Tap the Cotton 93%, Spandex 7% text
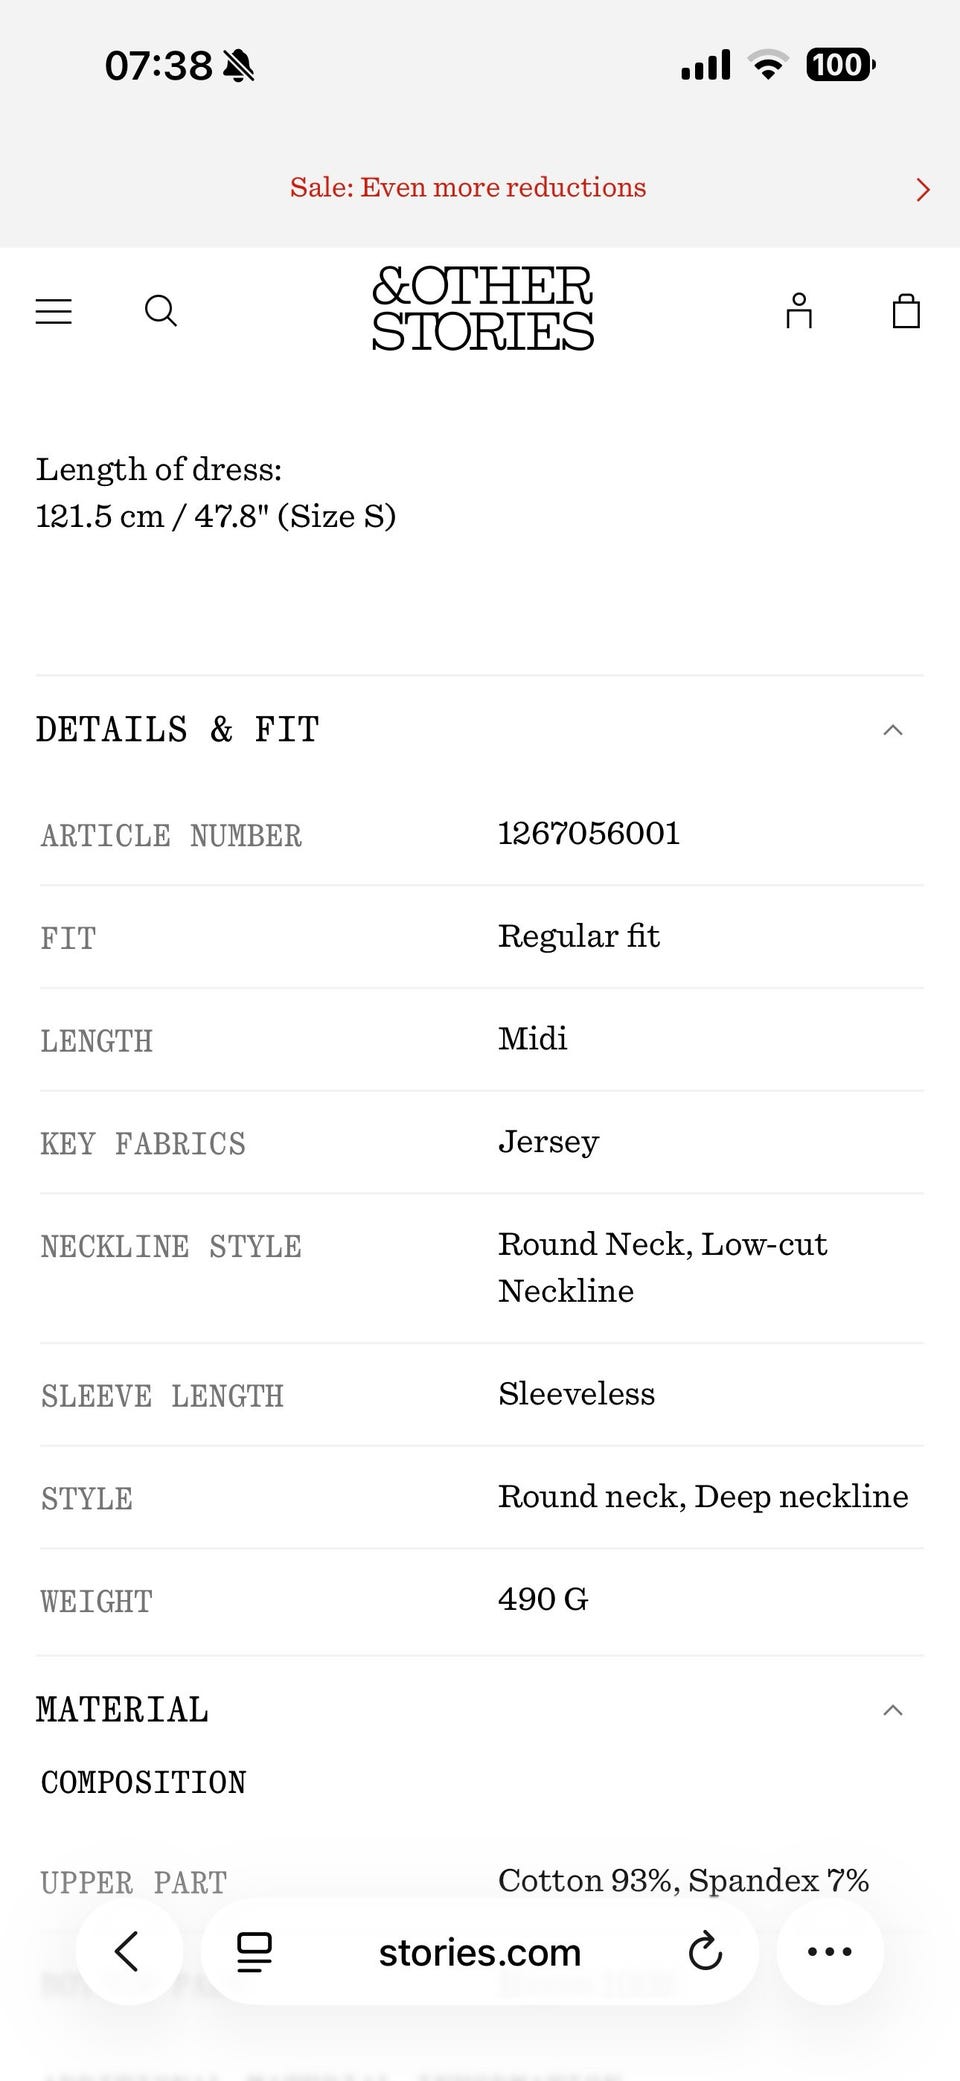The height and width of the screenshot is (2081, 960). 683,1880
